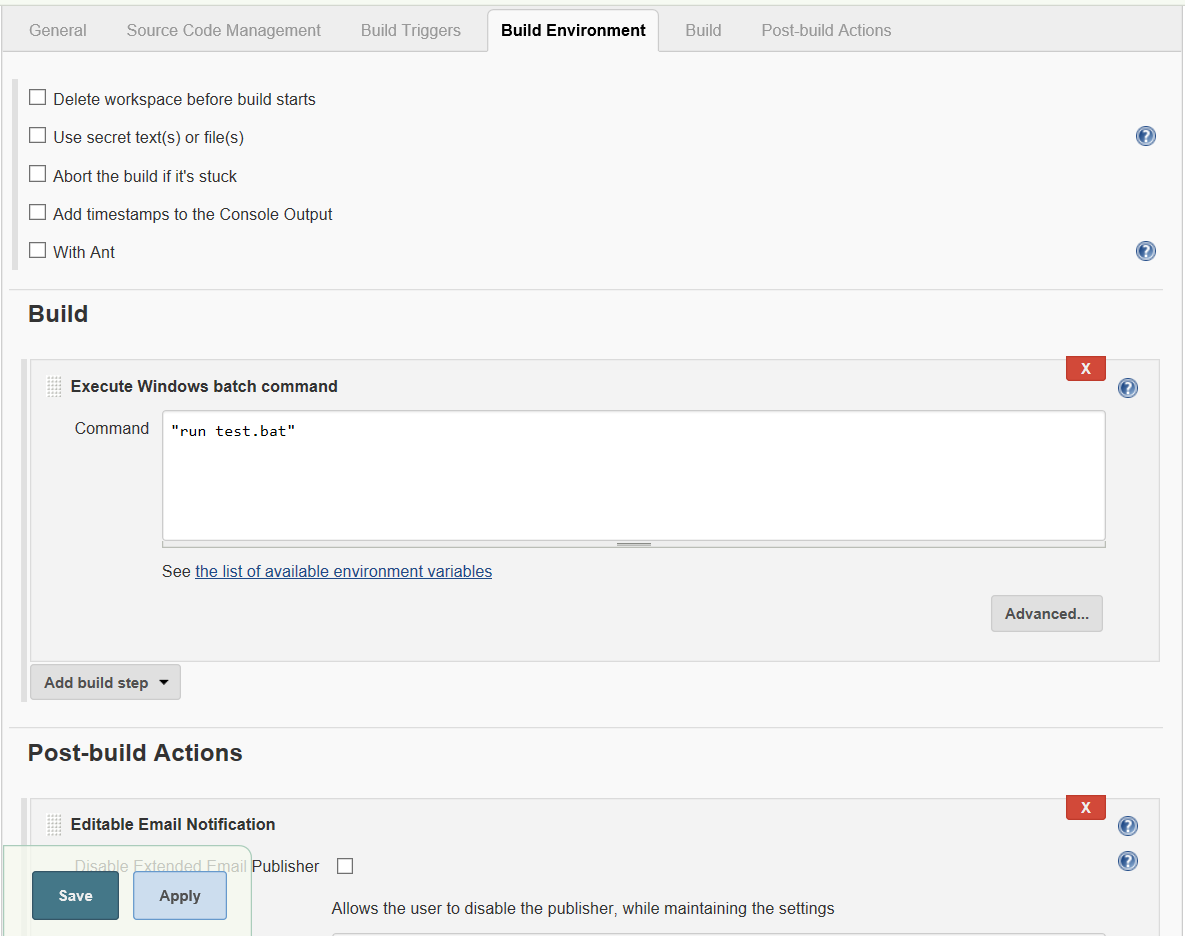
Task: Open help for Disable Extended Email Publisher
Action: pyautogui.click(x=1128, y=861)
